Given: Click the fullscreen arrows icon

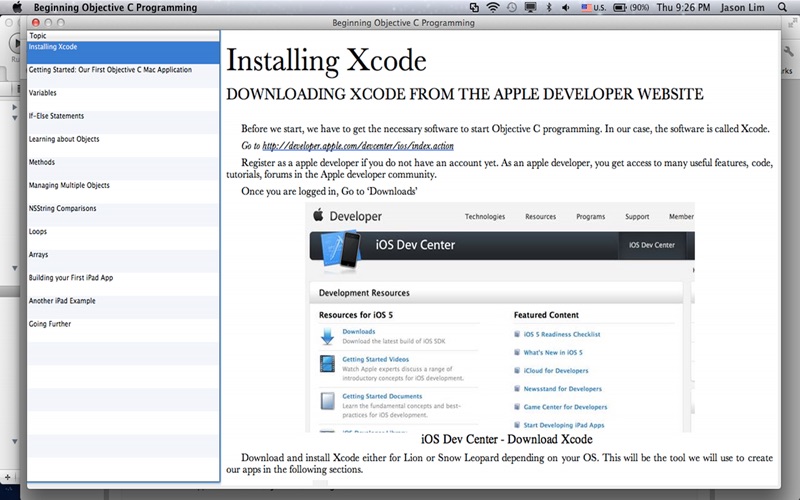Looking at the screenshot, I should tap(792, 22).
